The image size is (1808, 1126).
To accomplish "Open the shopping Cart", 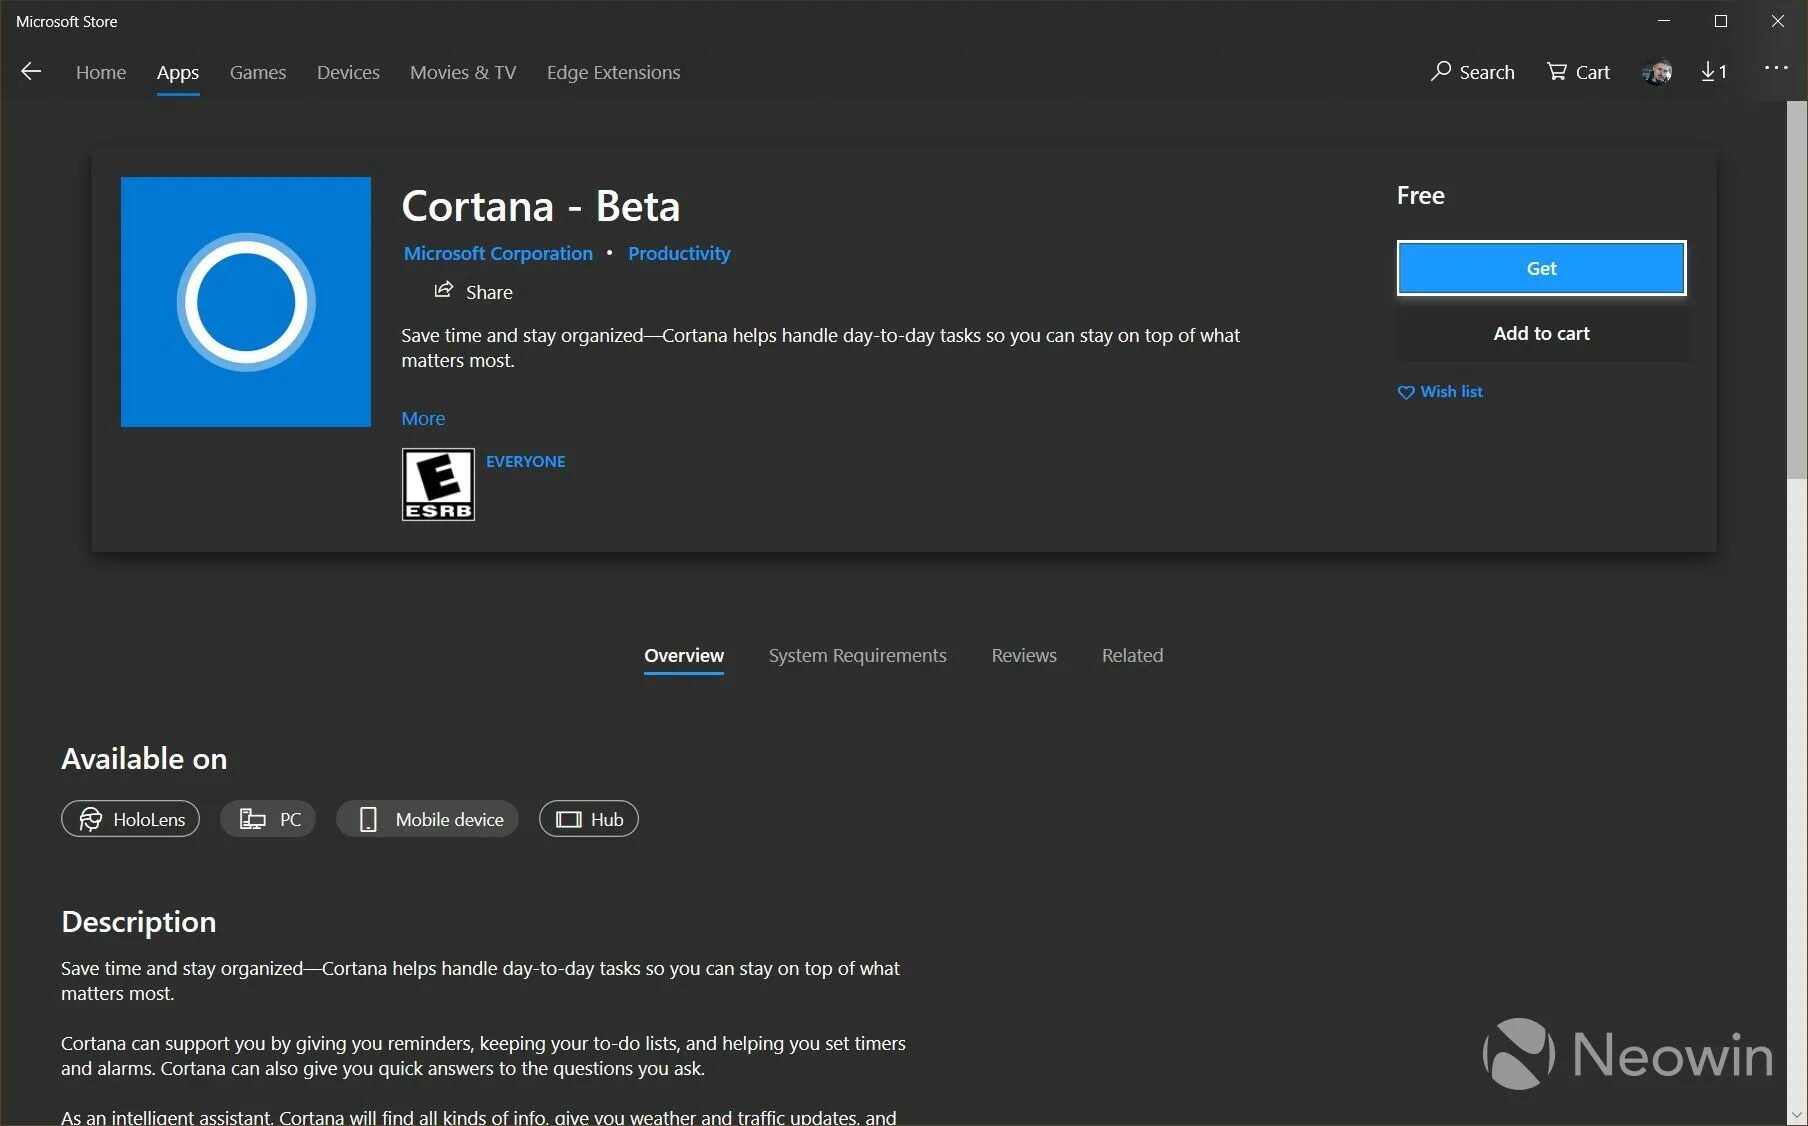I will (x=1578, y=72).
